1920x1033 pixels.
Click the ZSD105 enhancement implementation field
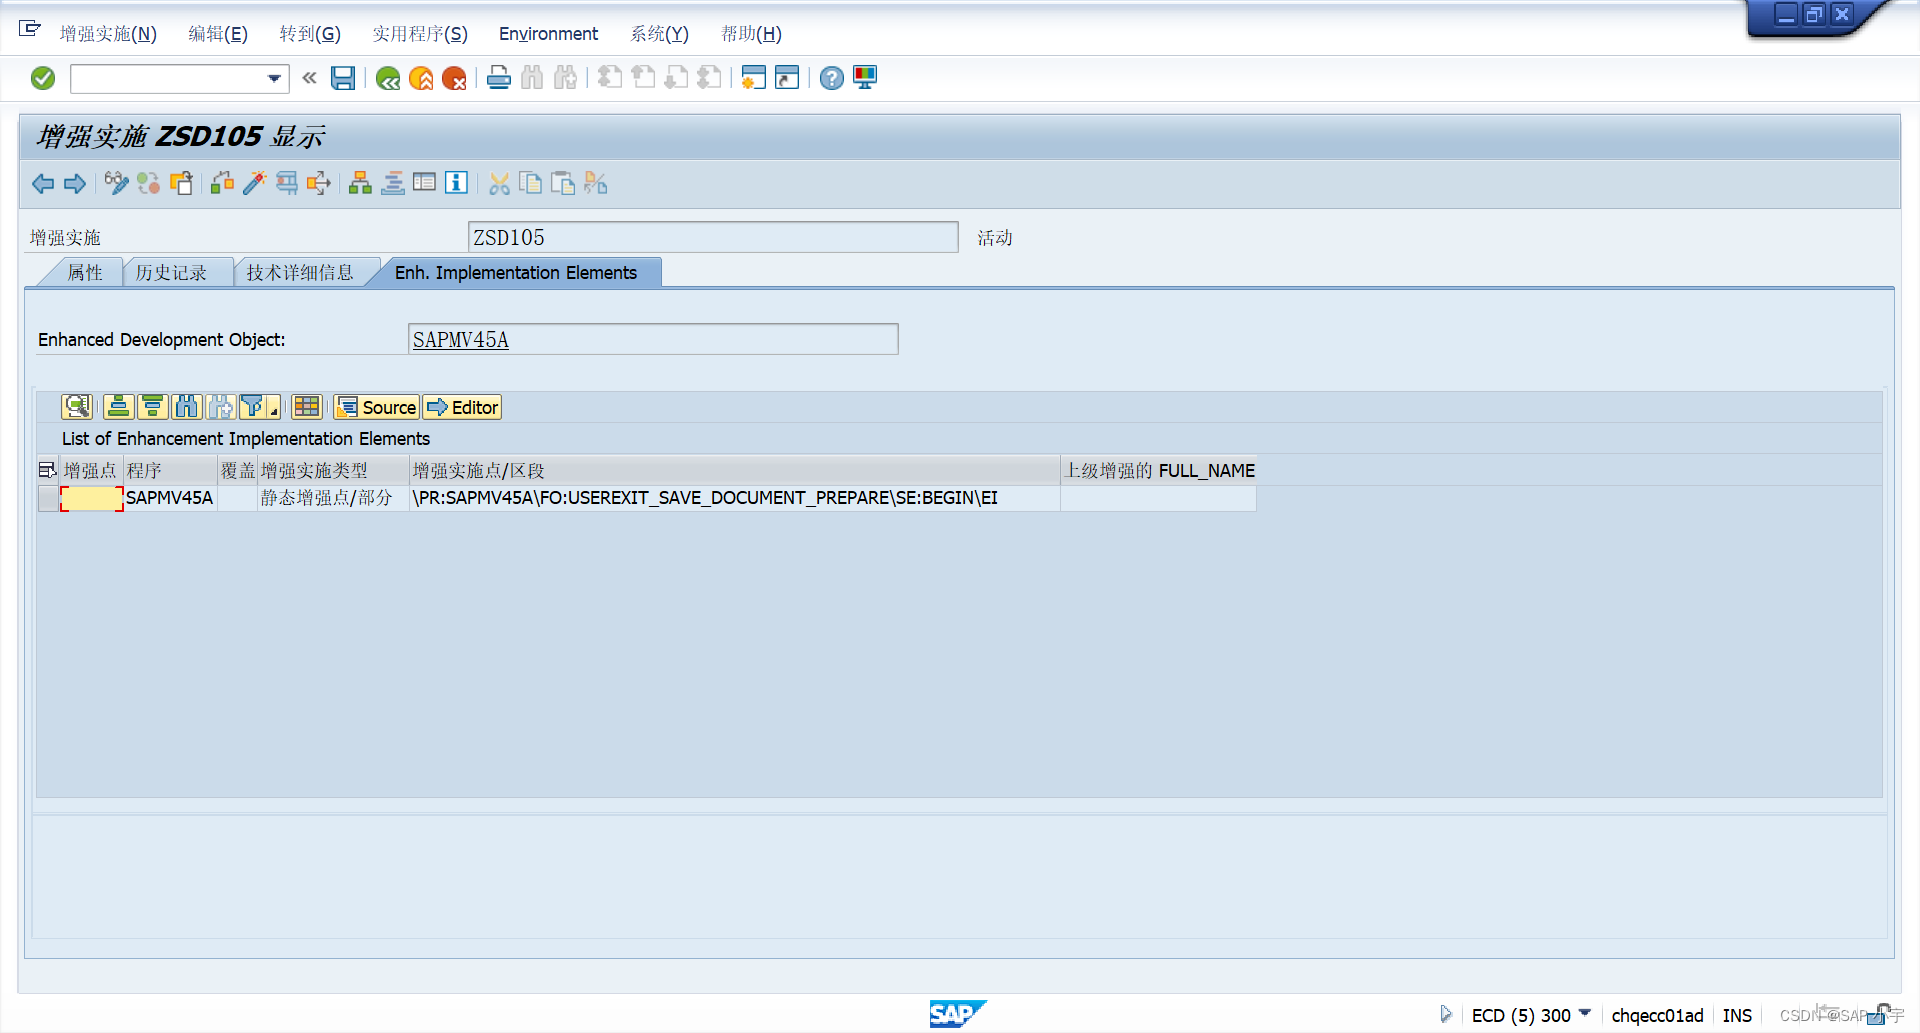tap(713, 237)
